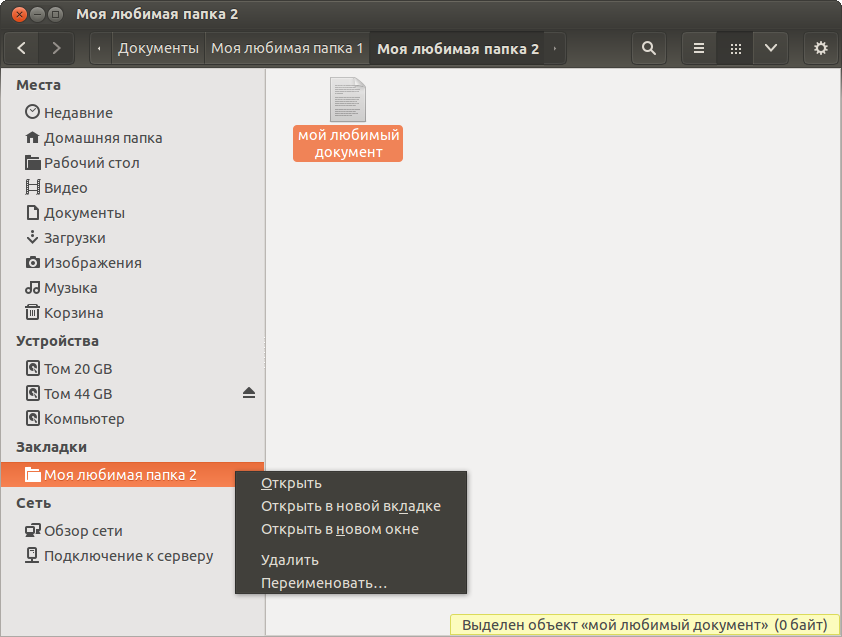
Task: Click the search magnifier icon in toolbar
Action: click(x=649, y=48)
